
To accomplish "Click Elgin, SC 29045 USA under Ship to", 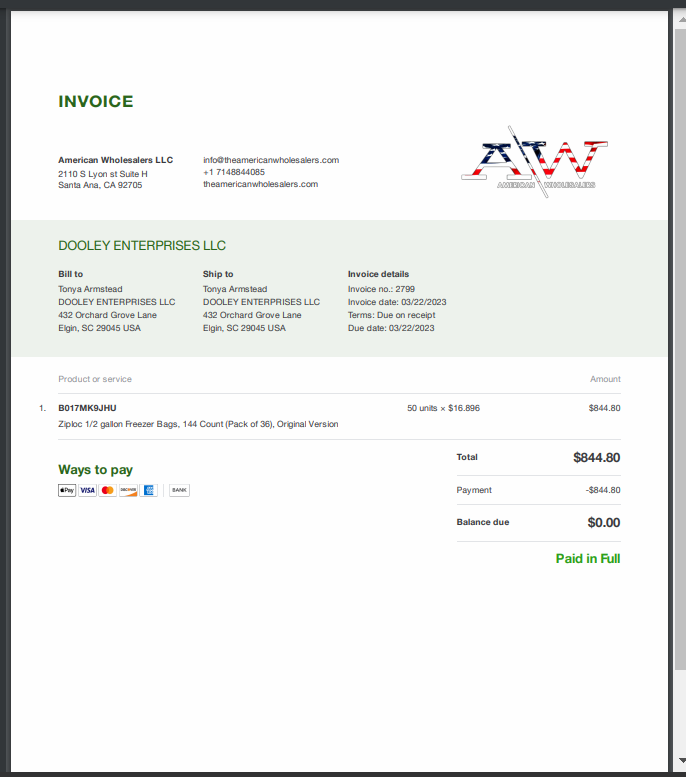I will pyautogui.click(x=244, y=328).
